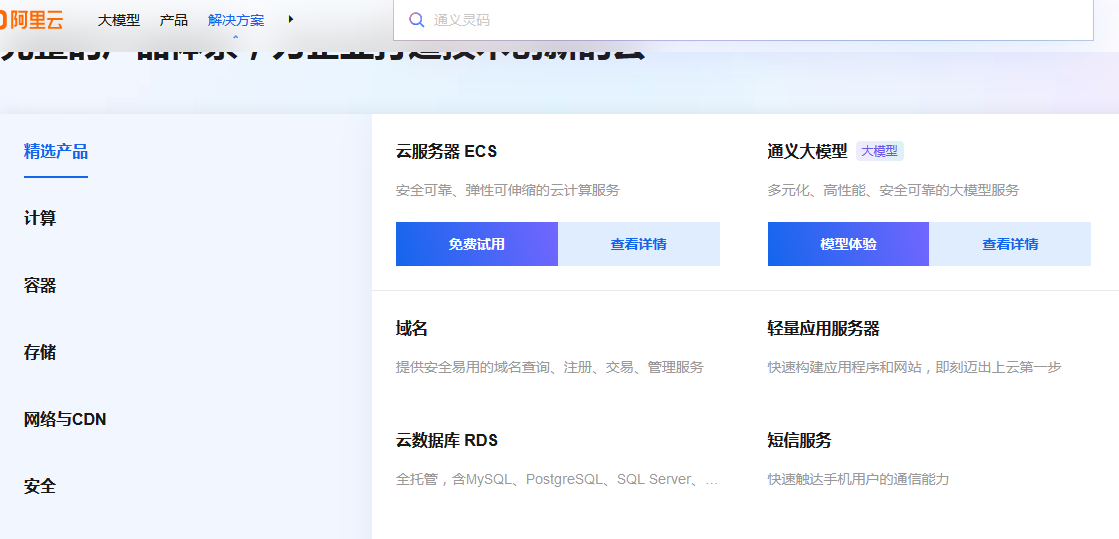Click text 快速构建应用程序和网站，即刻迈出上云第一步
1119x539 pixels.
coord(915,367)
